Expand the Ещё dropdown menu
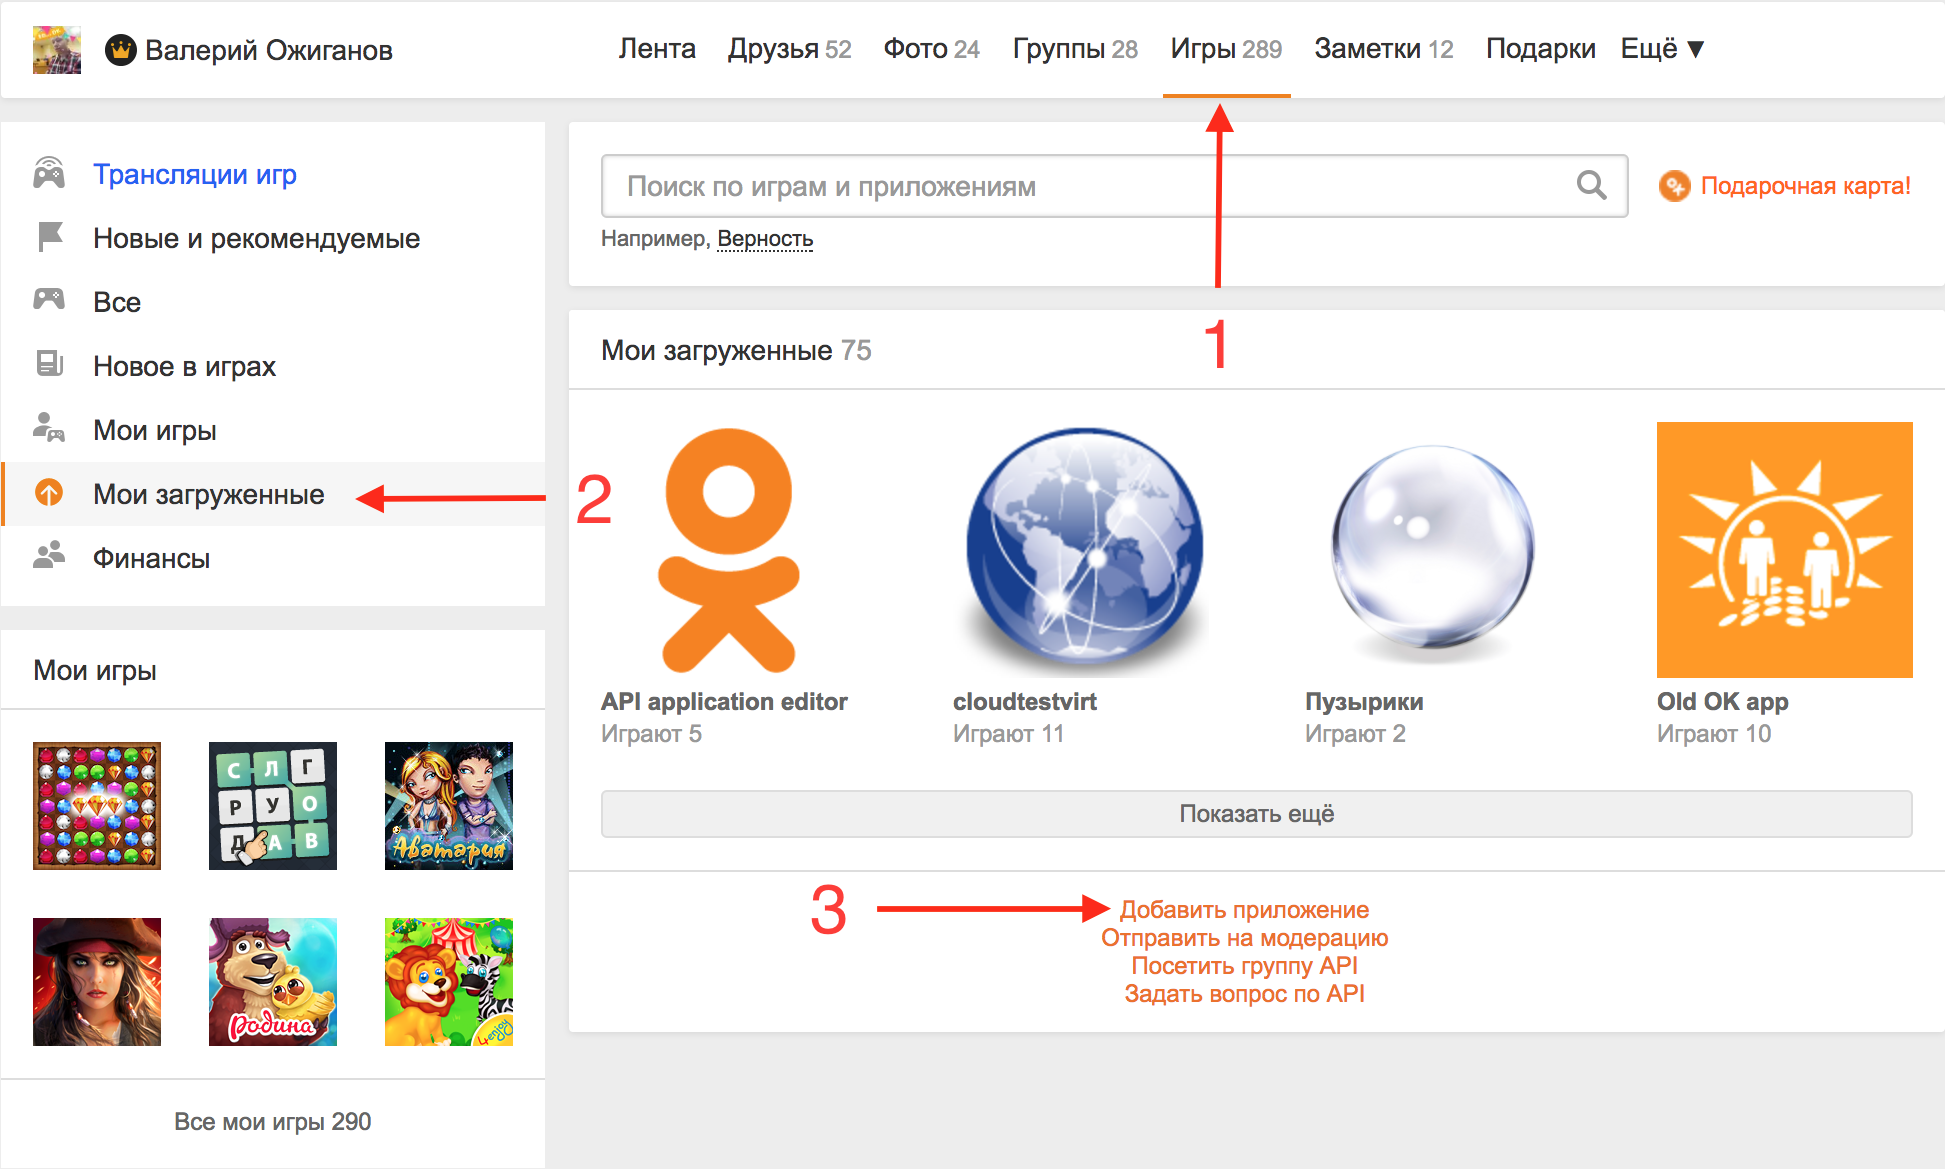Image resolution: width=1945 pixels, height=1169 pixels. pos(1663,49)
